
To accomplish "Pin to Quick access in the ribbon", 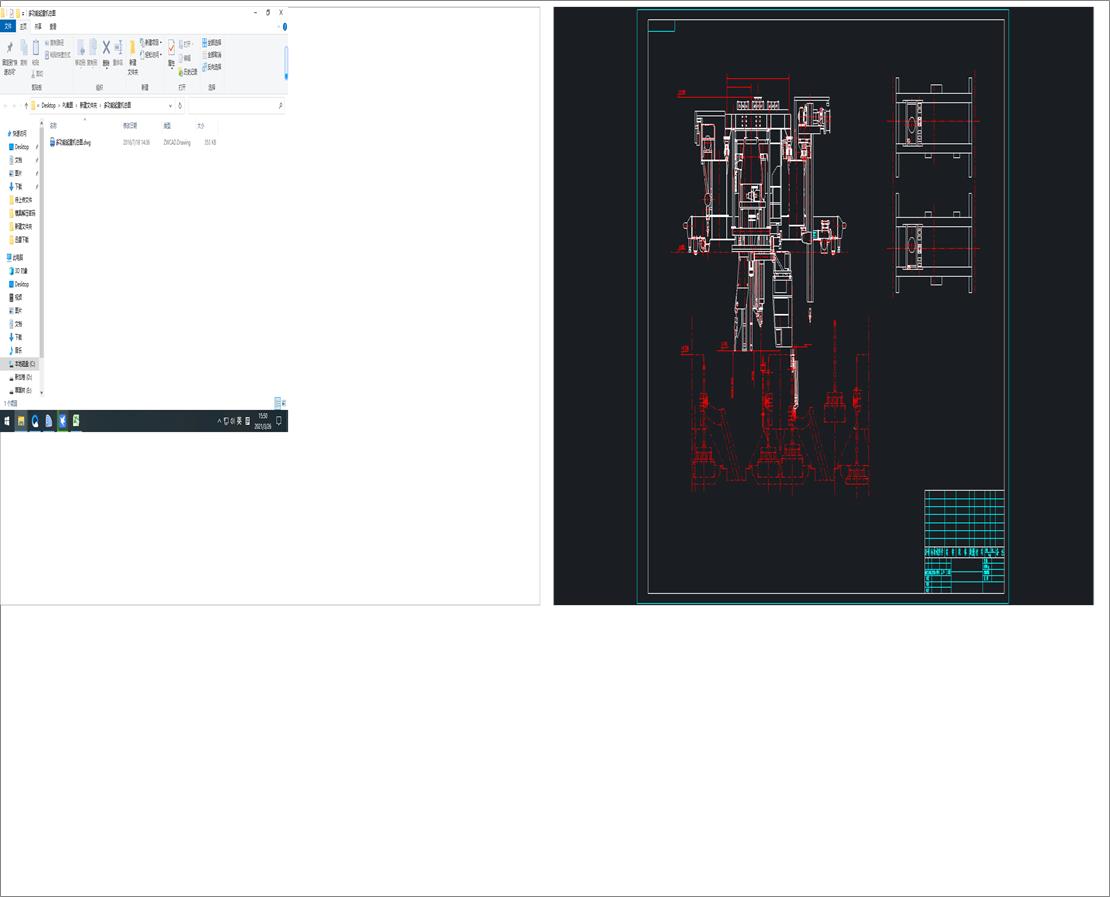I will pos(10,57).
